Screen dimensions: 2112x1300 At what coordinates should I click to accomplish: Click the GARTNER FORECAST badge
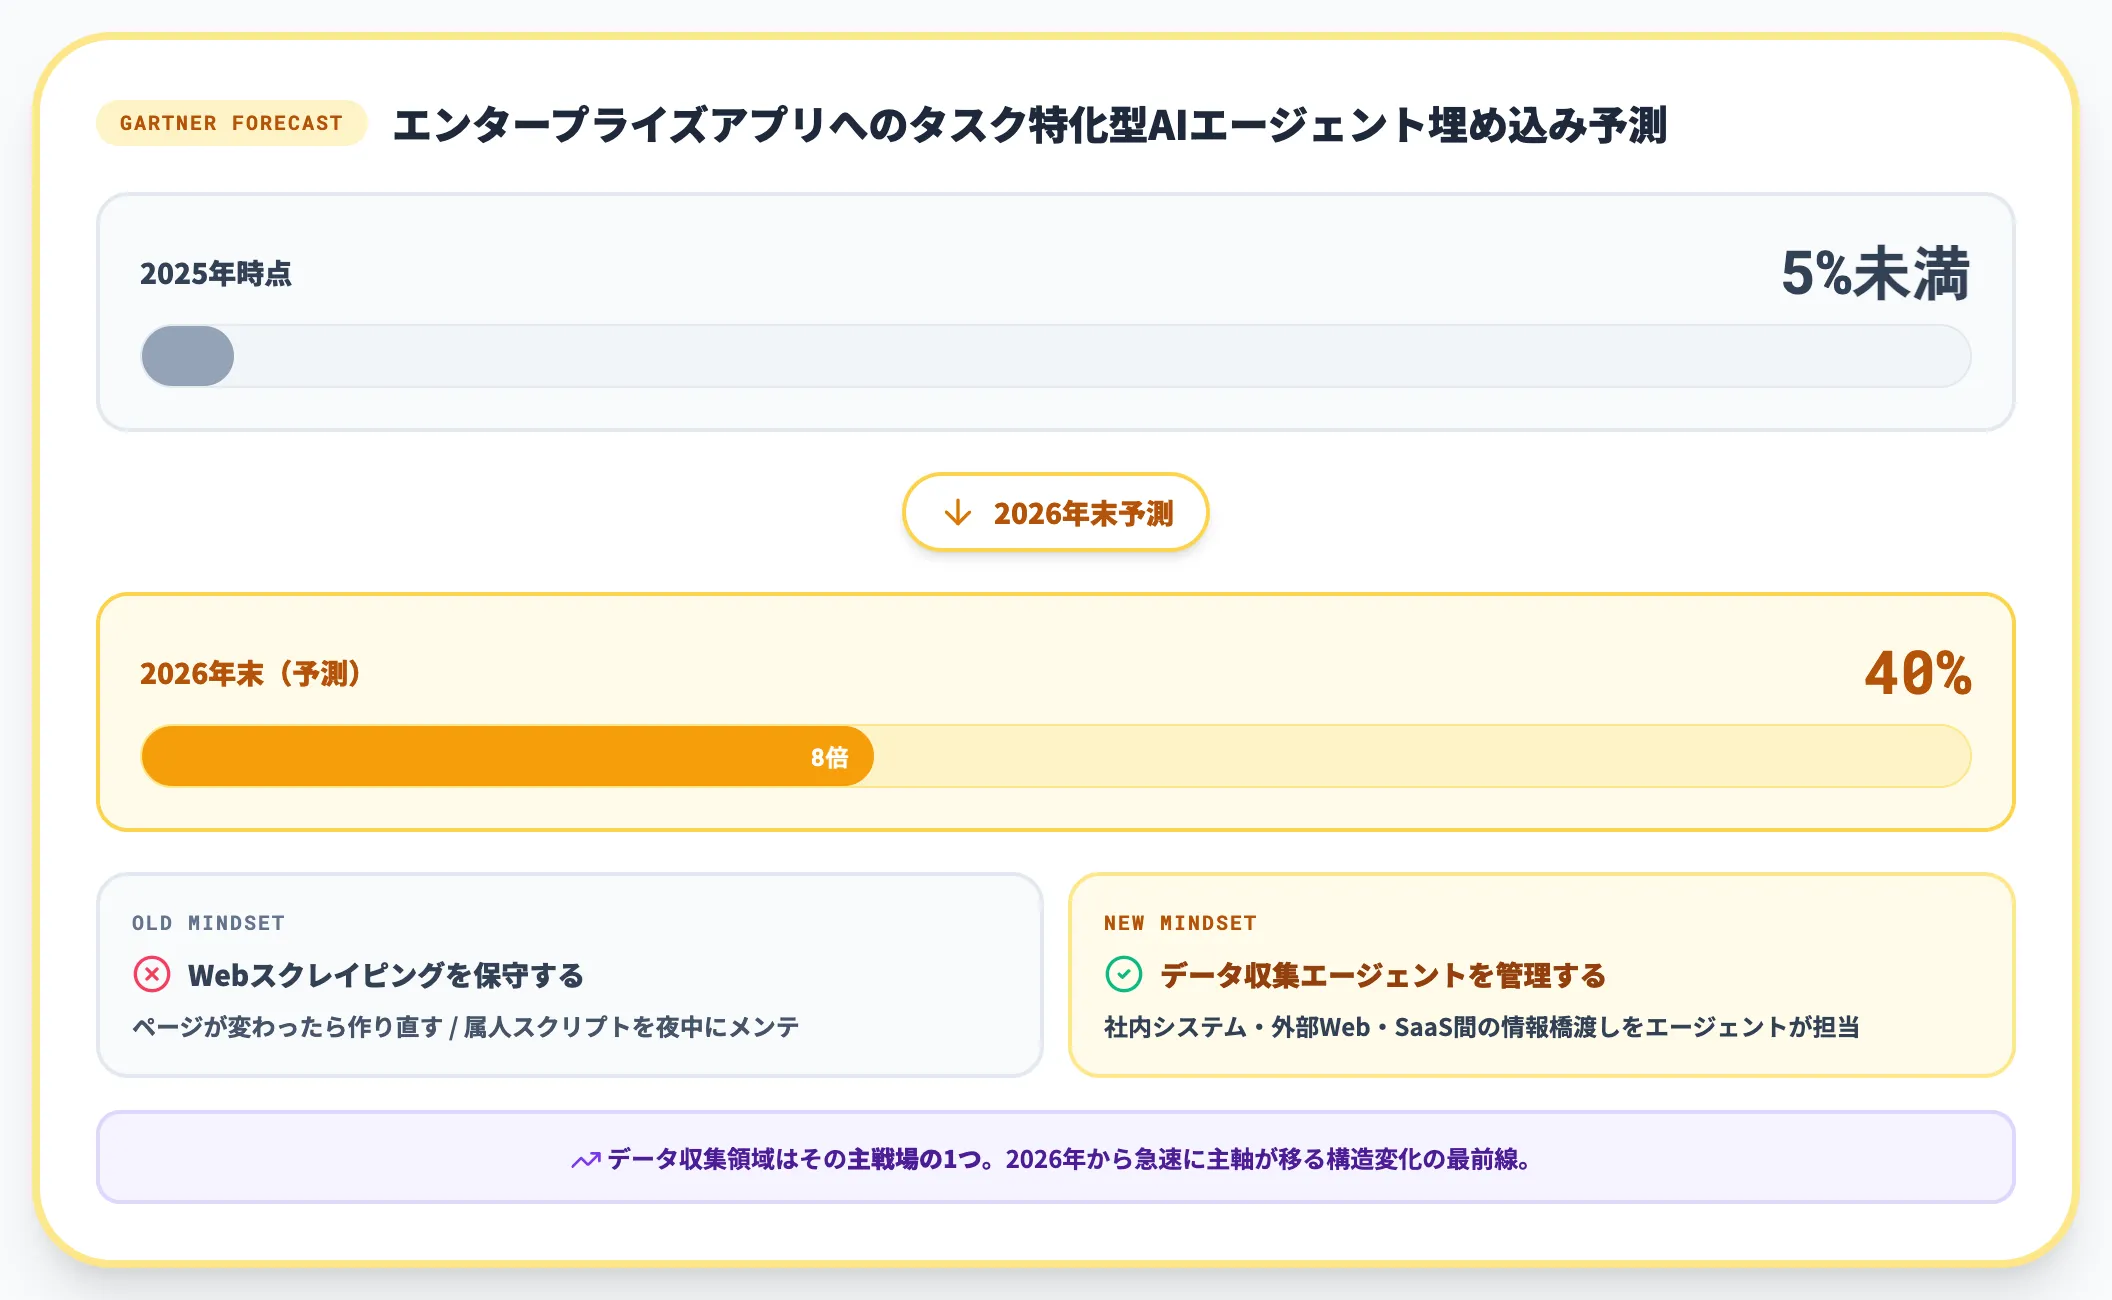(x=231, y=123)
